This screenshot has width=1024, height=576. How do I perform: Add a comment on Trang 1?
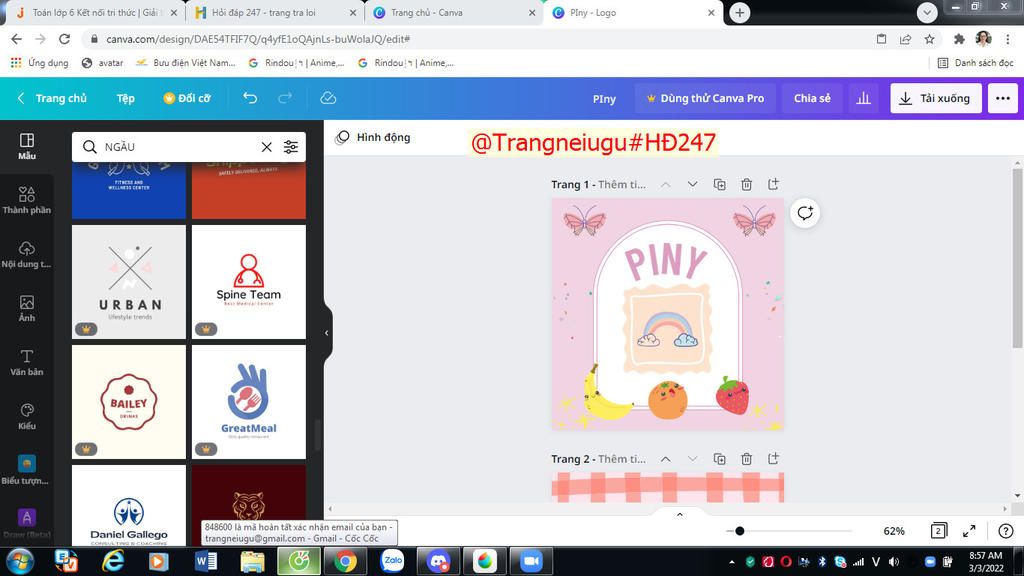(805, 213)
